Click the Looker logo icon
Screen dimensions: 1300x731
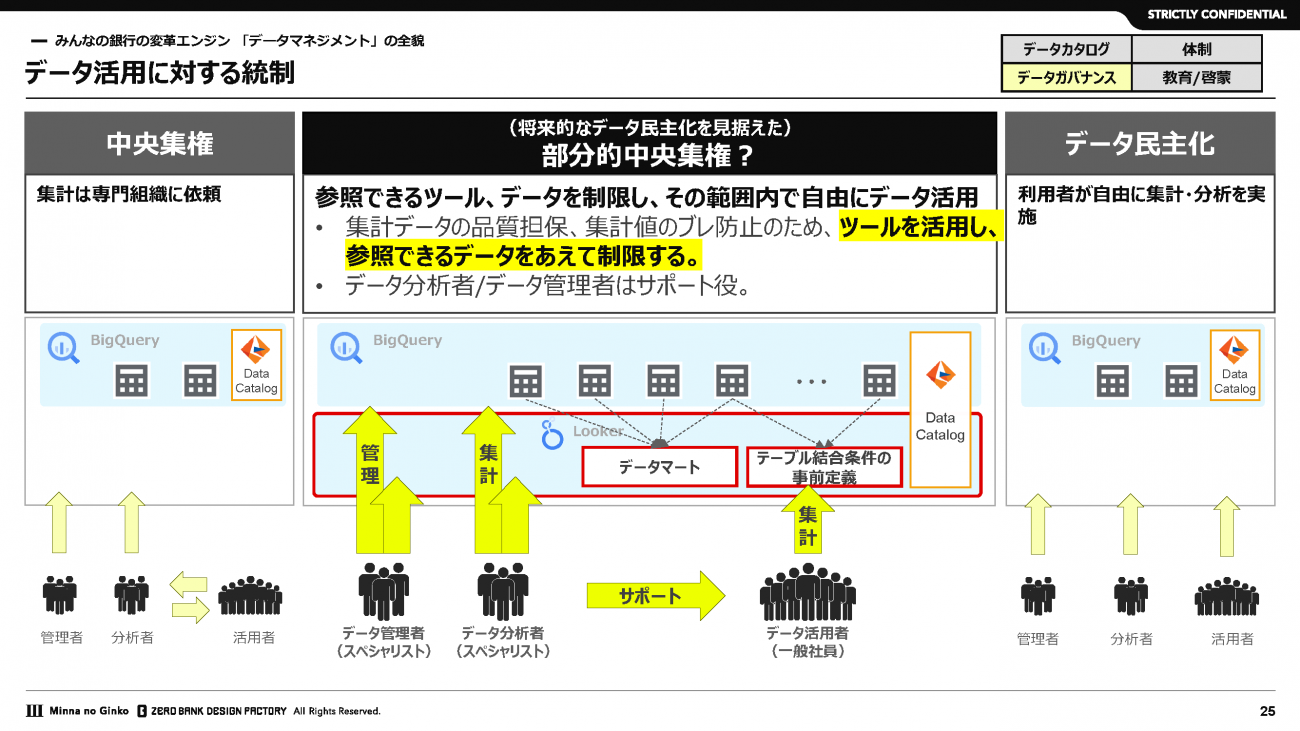point(551,434)
